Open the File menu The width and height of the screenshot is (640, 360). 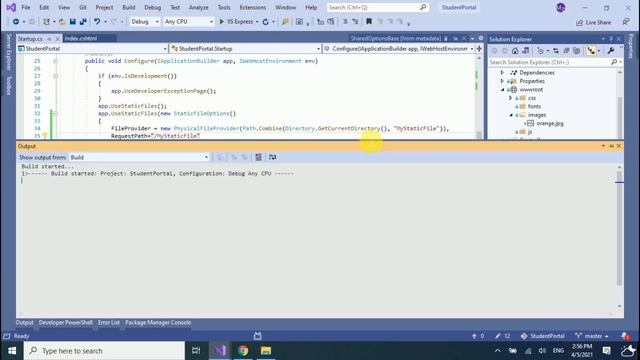(26, 7)
